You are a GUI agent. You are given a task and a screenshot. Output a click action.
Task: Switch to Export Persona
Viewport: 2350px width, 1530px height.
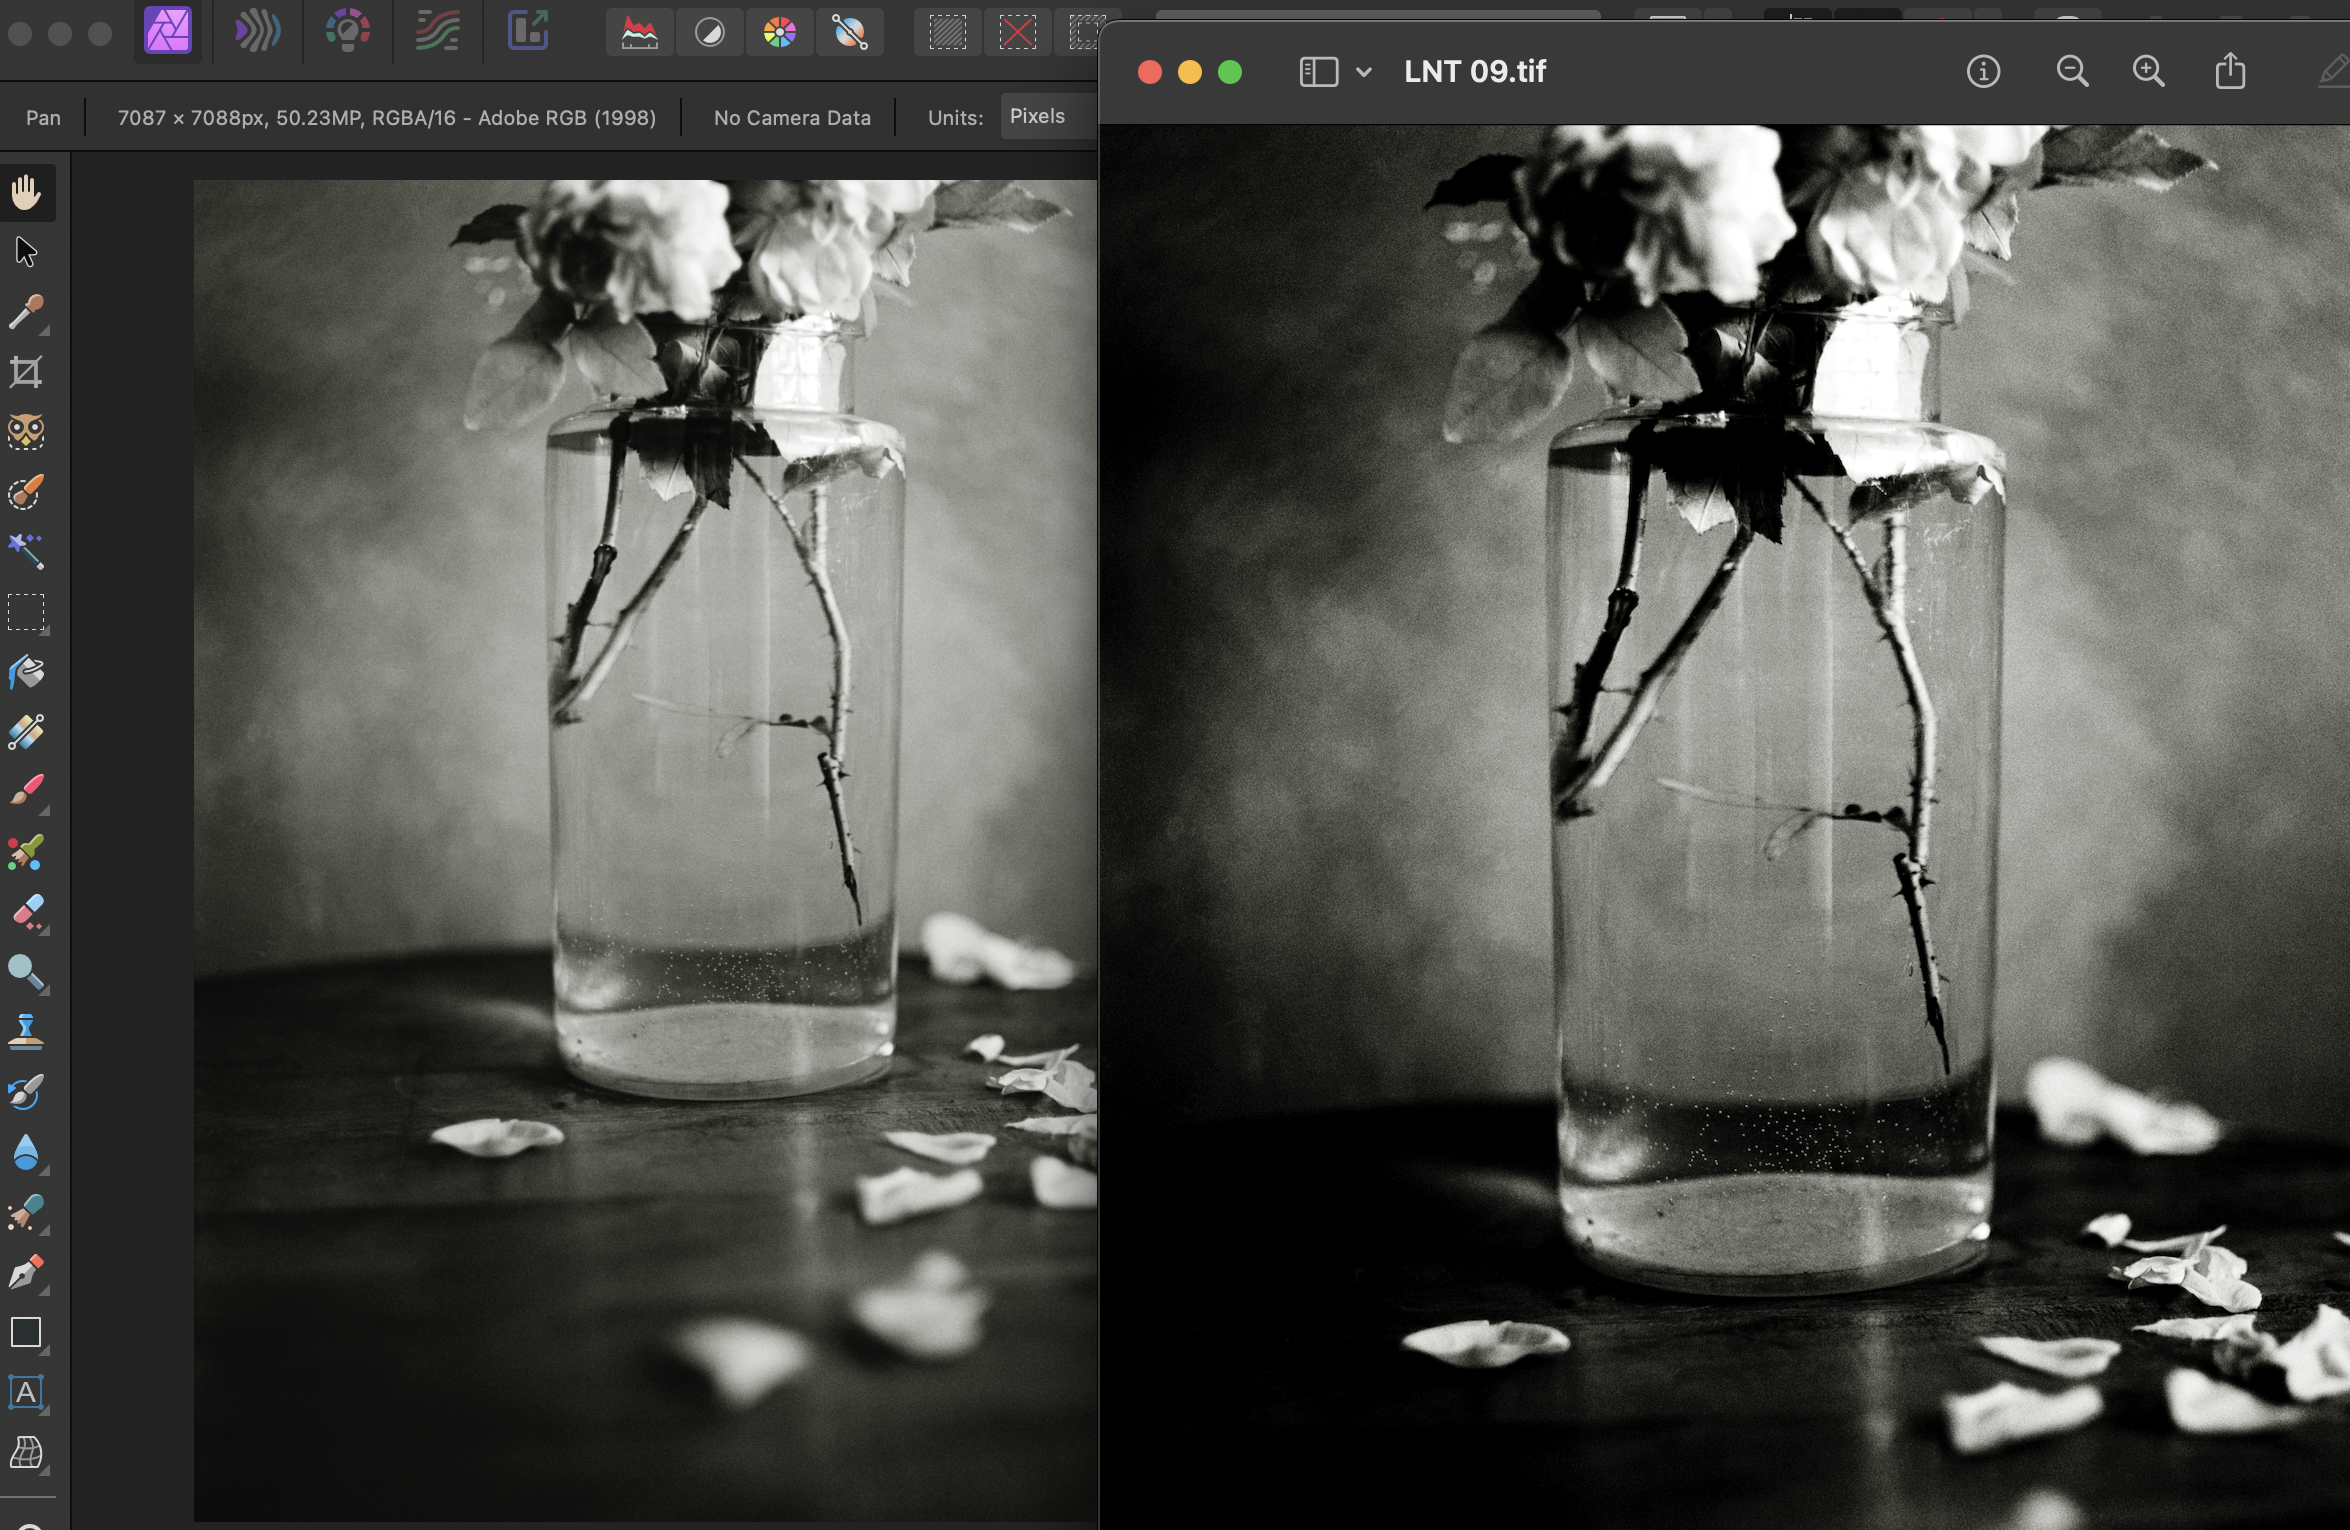(528, 32)
